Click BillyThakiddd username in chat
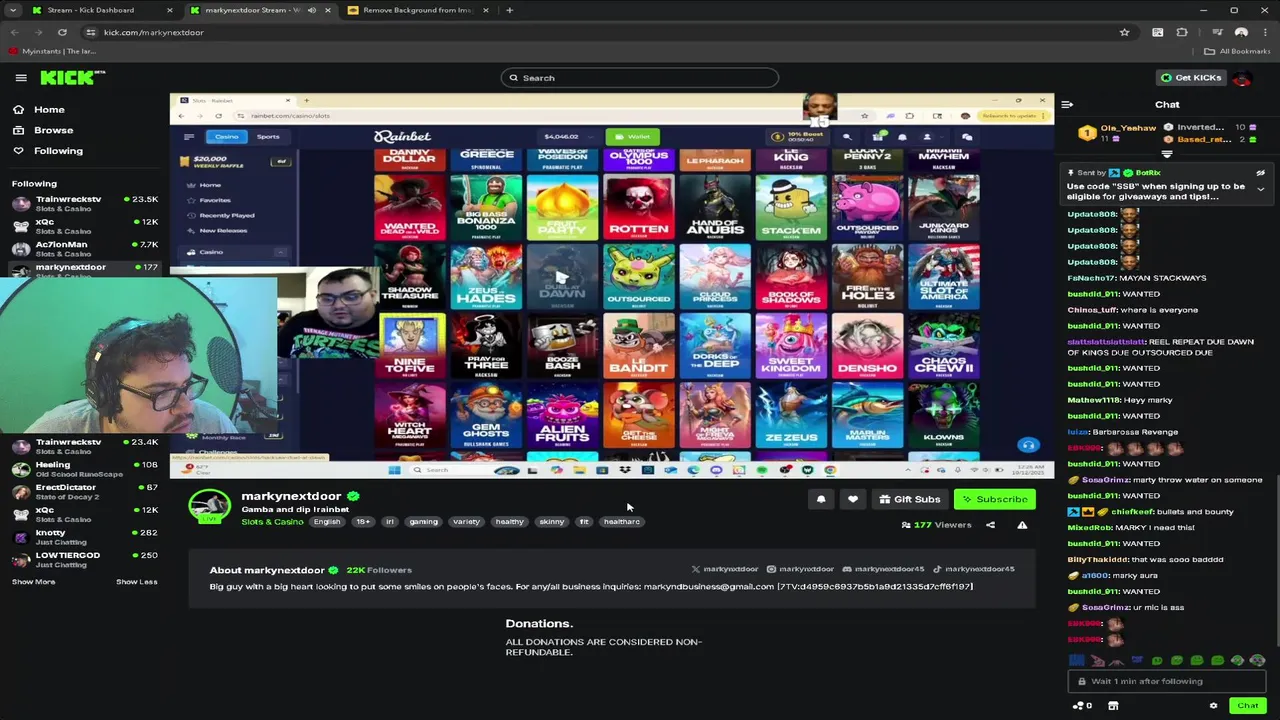This screenshot has height=720, width=1280. tap(1097, 560)
